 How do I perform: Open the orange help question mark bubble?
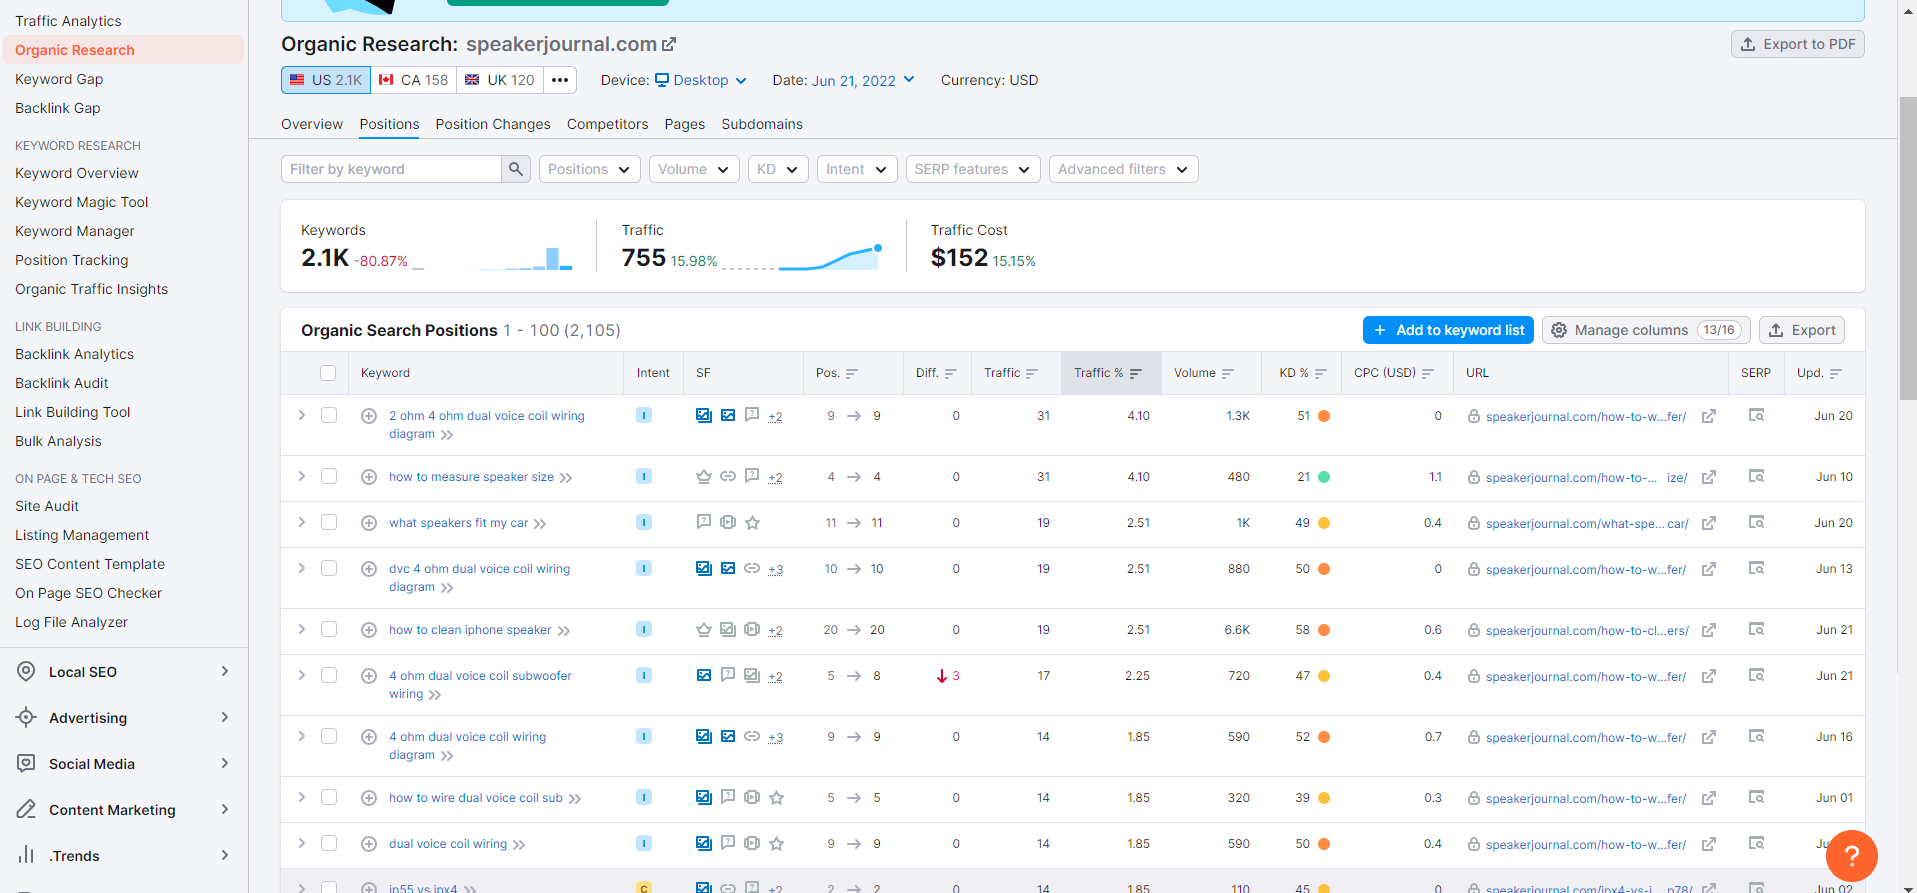click(x=1851, y=856)
